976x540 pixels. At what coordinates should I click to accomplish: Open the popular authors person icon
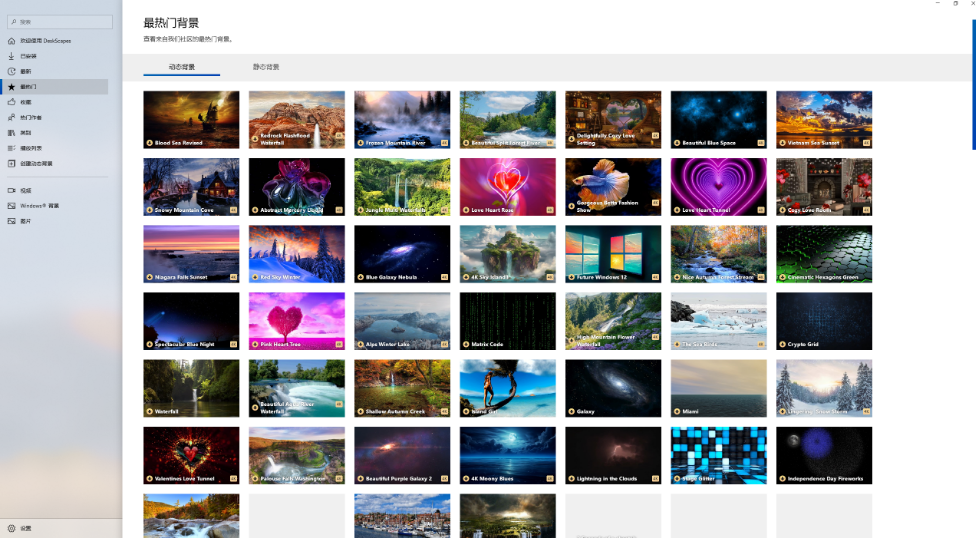click(x=12, y=117)
